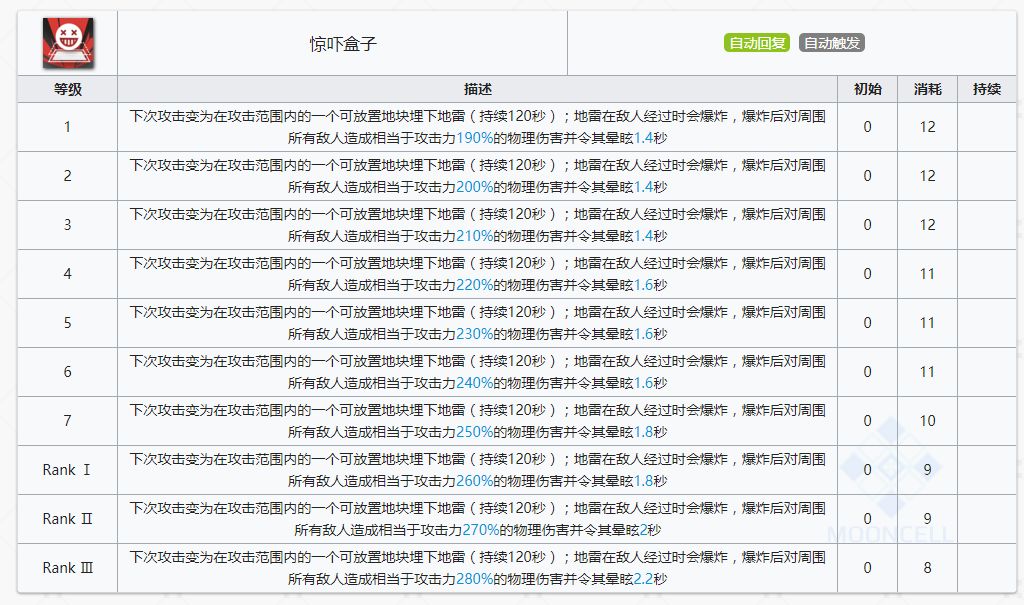Click the 消耗 value 12 in level 2 row
Screen dimensions: 1024x605
pos(927,176)
